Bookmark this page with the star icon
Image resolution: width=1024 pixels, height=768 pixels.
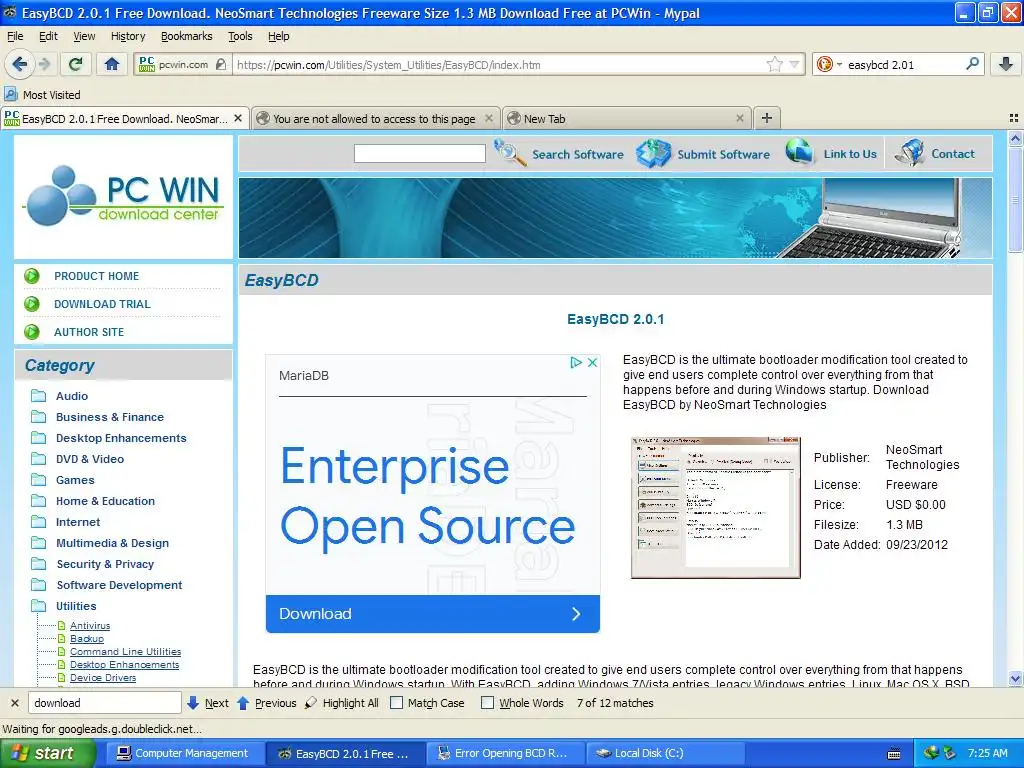click(775, 64)
